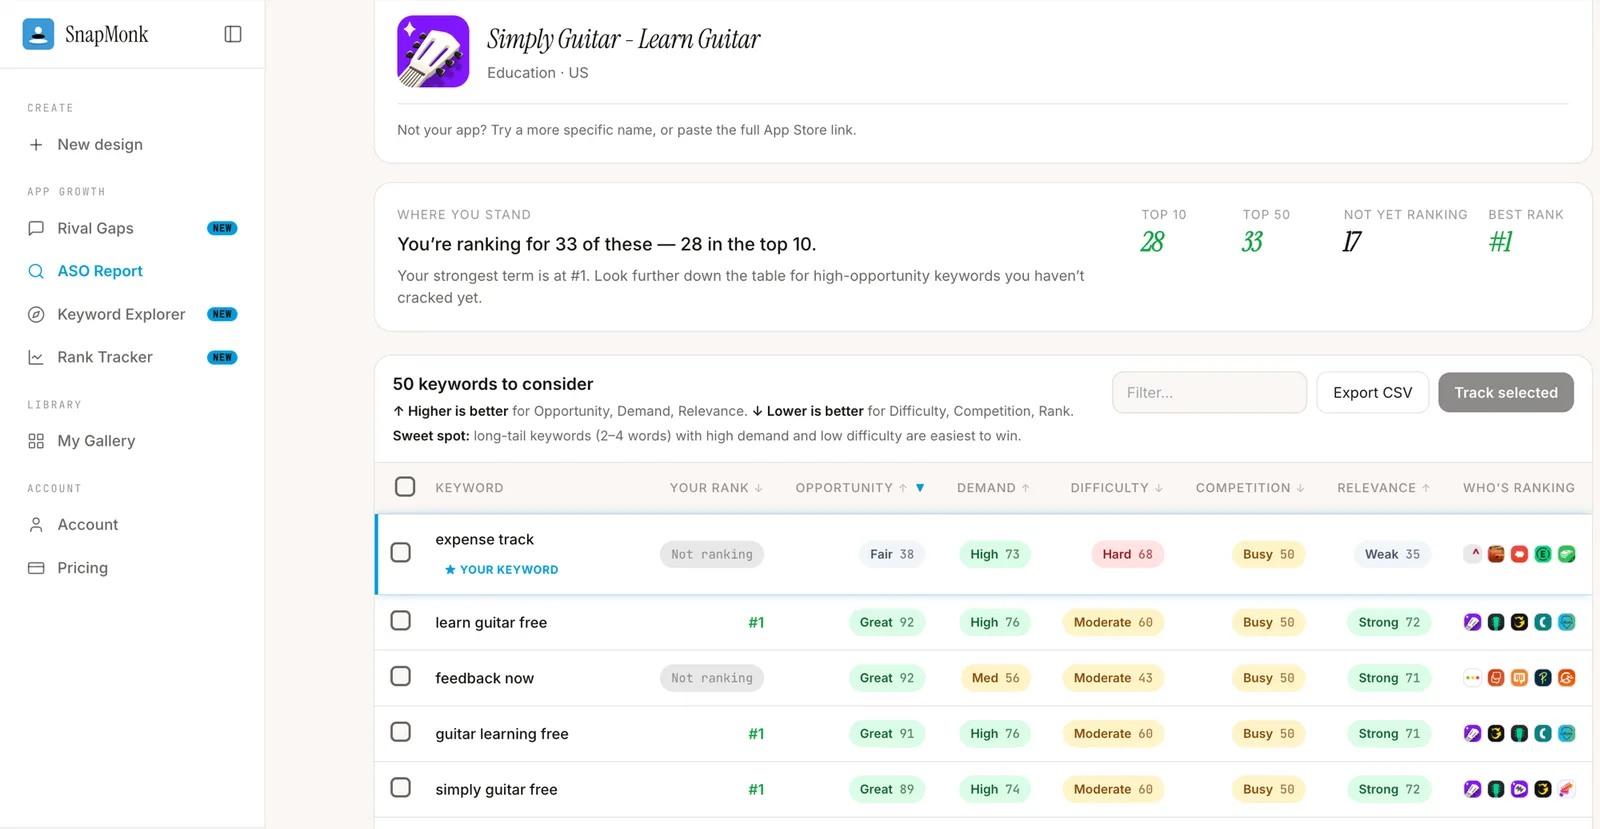1600x829 pixels.
Task: Click the plus icon beside New design
Action: coord(36,145)
